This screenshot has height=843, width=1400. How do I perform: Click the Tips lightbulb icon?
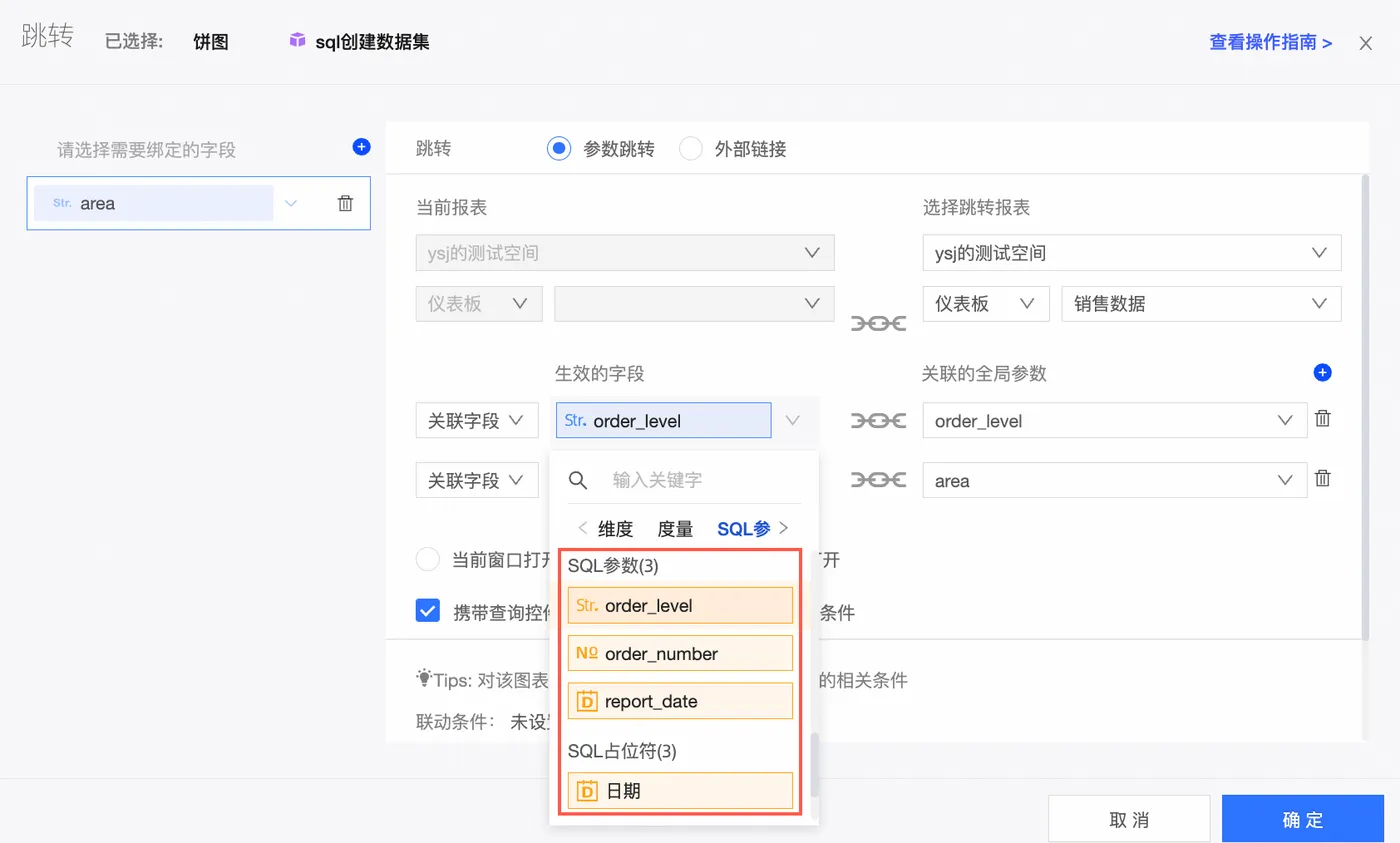[424, 678]
